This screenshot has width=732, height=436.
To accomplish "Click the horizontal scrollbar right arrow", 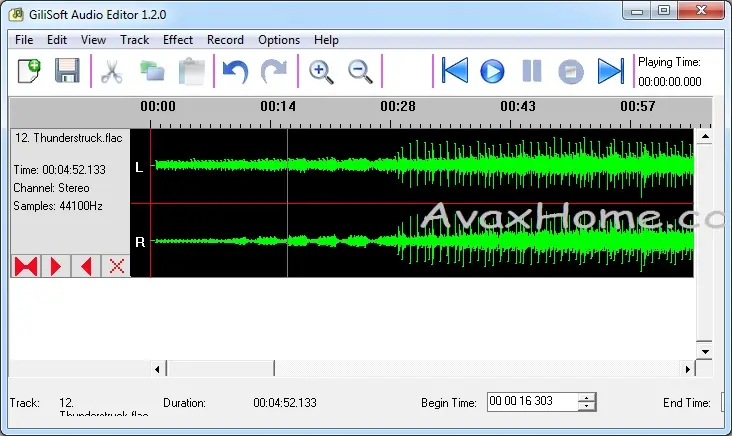I will (x=688, y=369).
